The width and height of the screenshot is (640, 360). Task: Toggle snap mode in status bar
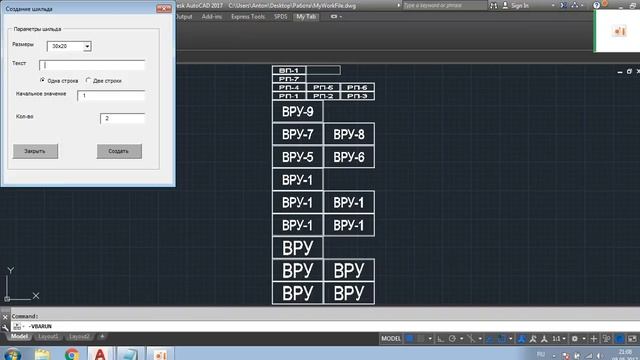(420, 338)
